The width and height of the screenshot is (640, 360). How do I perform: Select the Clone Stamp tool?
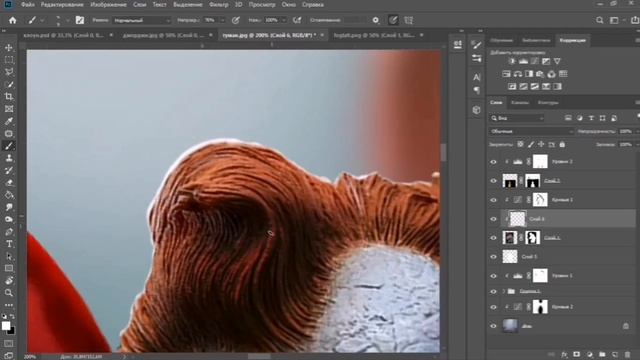(9, 158)
